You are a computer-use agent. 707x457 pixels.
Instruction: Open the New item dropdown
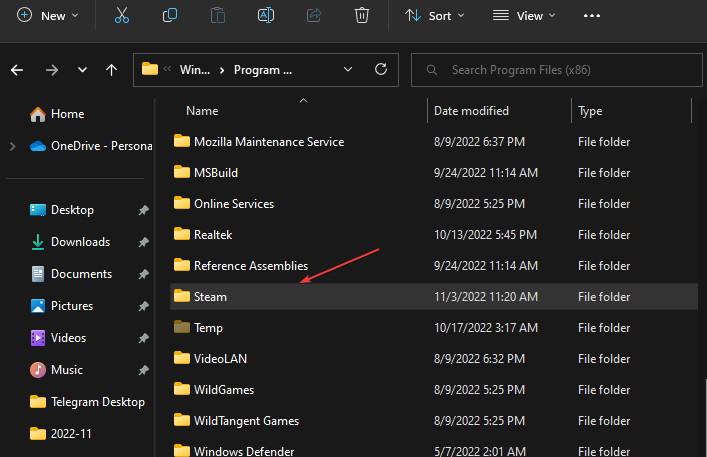(x=48, y=16)
